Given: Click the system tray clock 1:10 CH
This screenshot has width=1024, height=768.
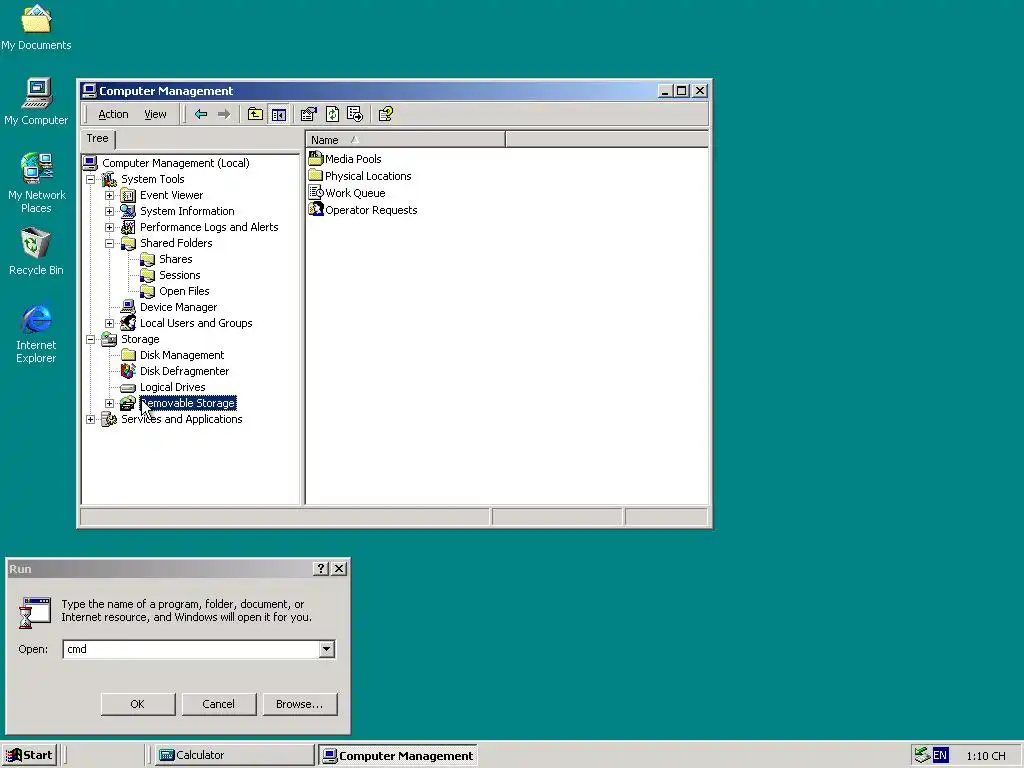Looking at the screenshot, I should pos(985,756).
